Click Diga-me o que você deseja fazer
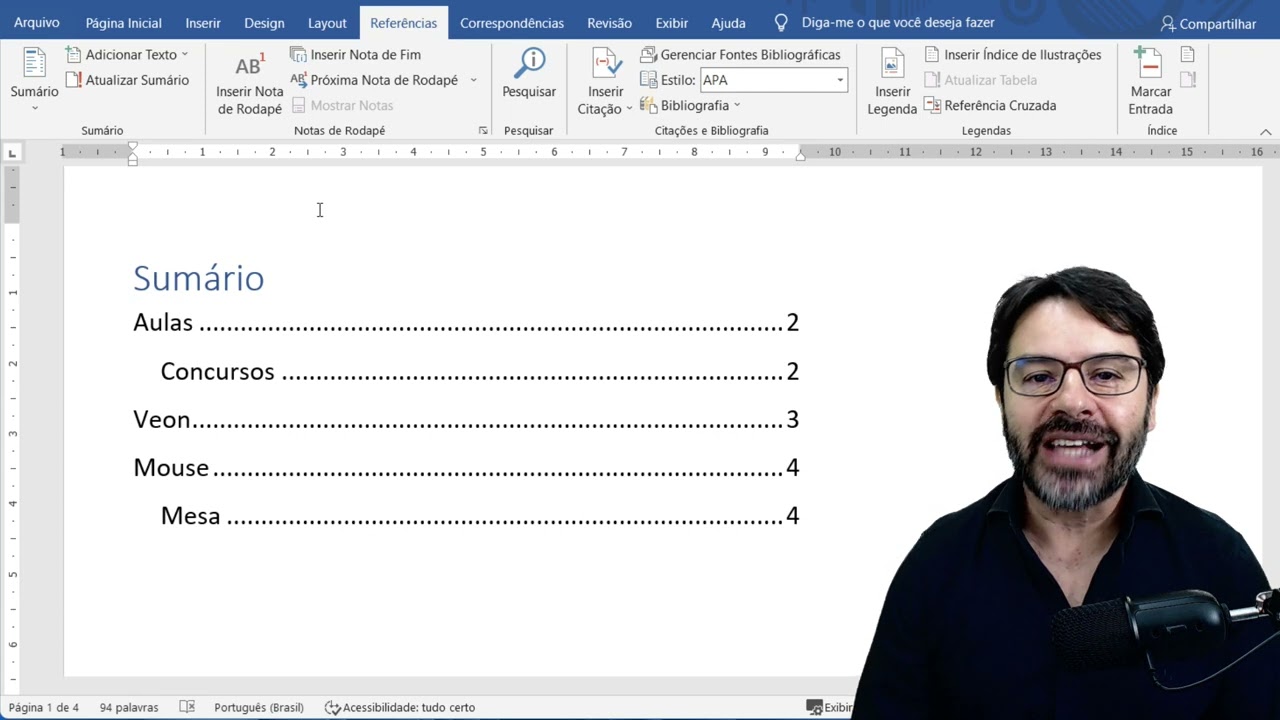 tap(898, 23)
